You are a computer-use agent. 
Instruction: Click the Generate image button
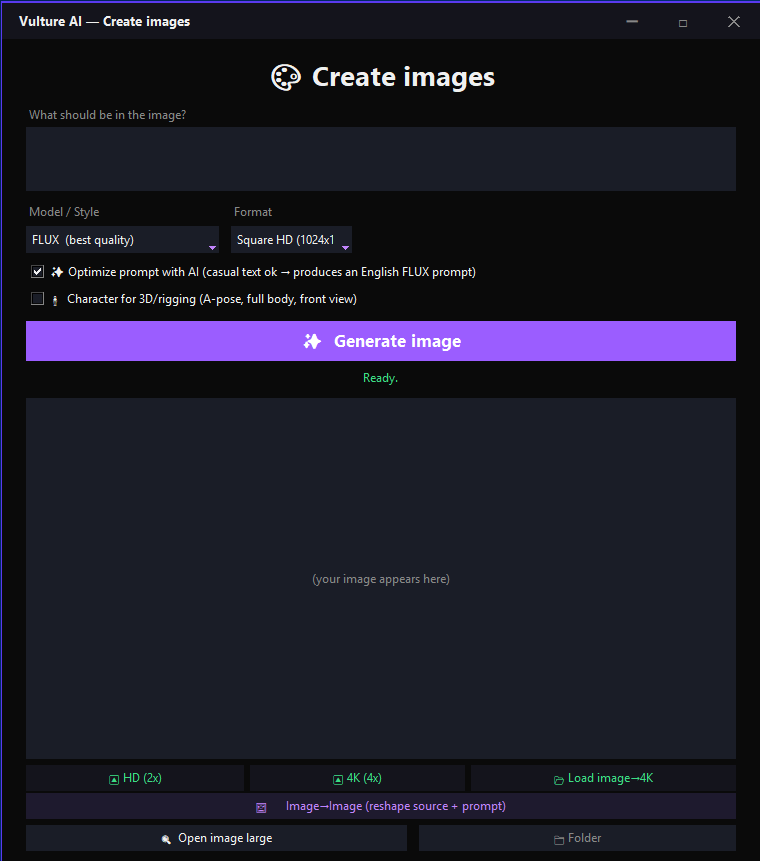point(381,341)
